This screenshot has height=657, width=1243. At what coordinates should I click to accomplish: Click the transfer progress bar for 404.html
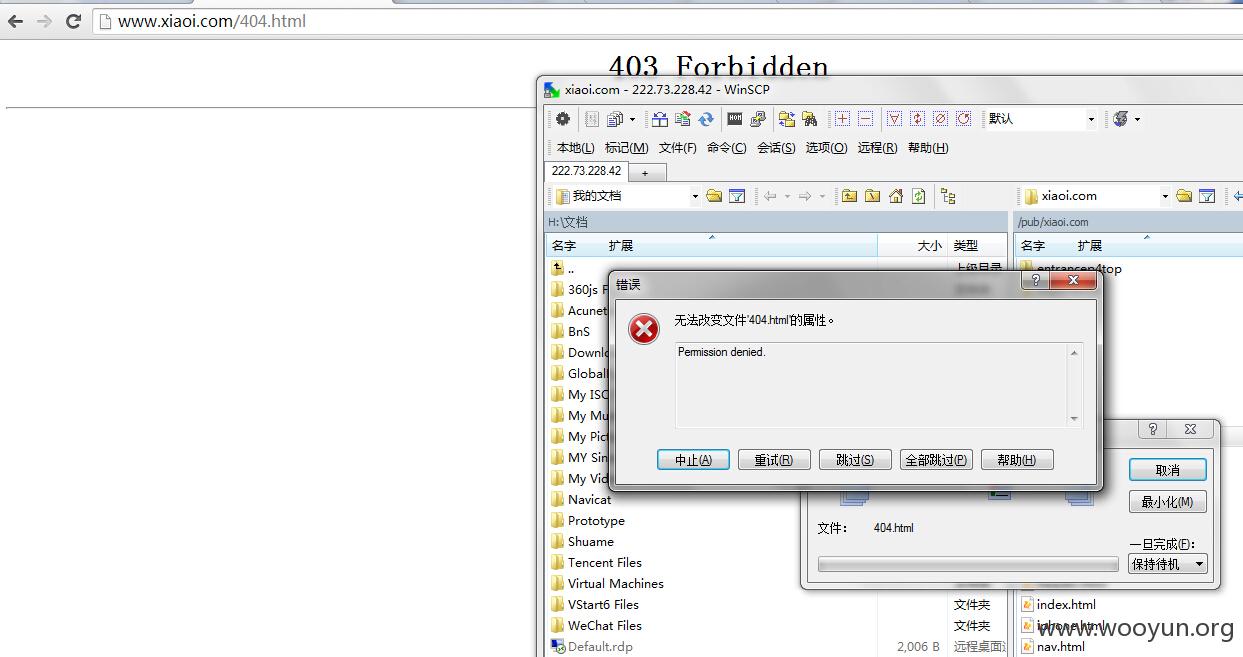968,565
